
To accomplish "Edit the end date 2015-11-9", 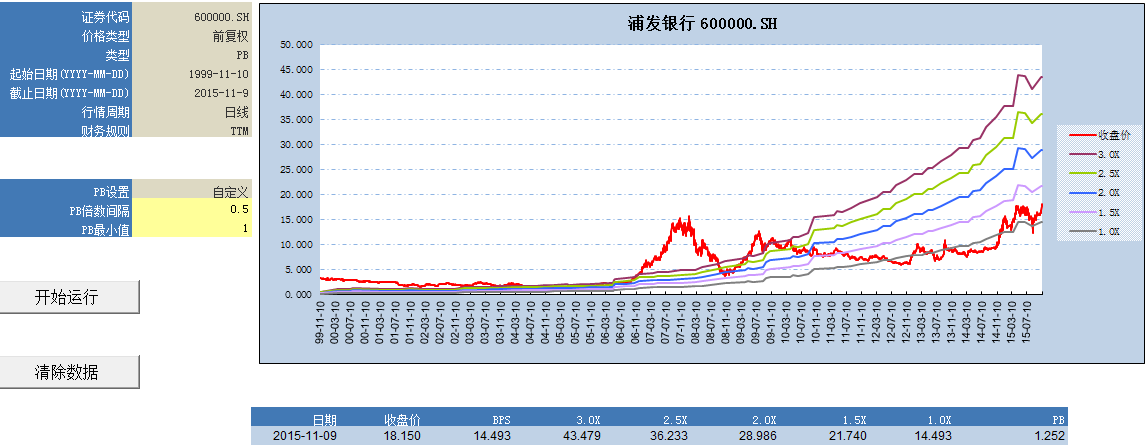I will point(192,93).
